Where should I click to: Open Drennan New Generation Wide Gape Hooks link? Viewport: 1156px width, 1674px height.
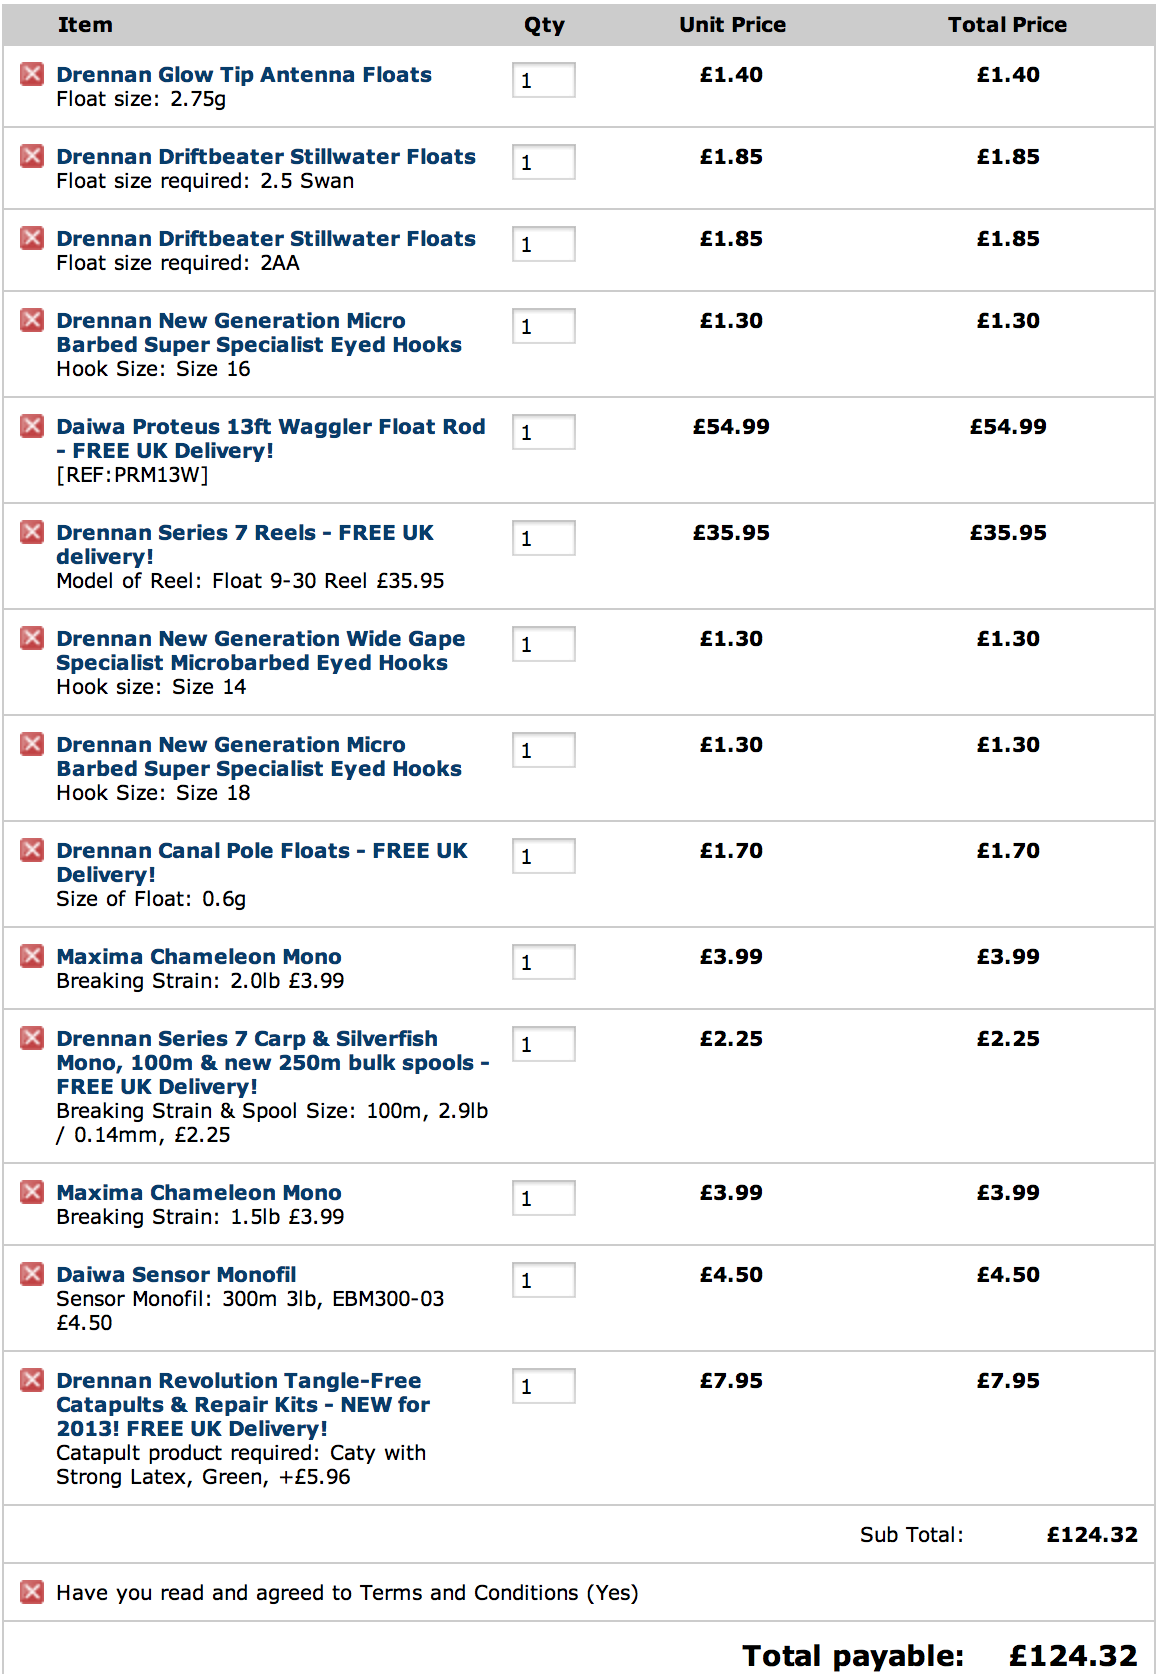261,650
